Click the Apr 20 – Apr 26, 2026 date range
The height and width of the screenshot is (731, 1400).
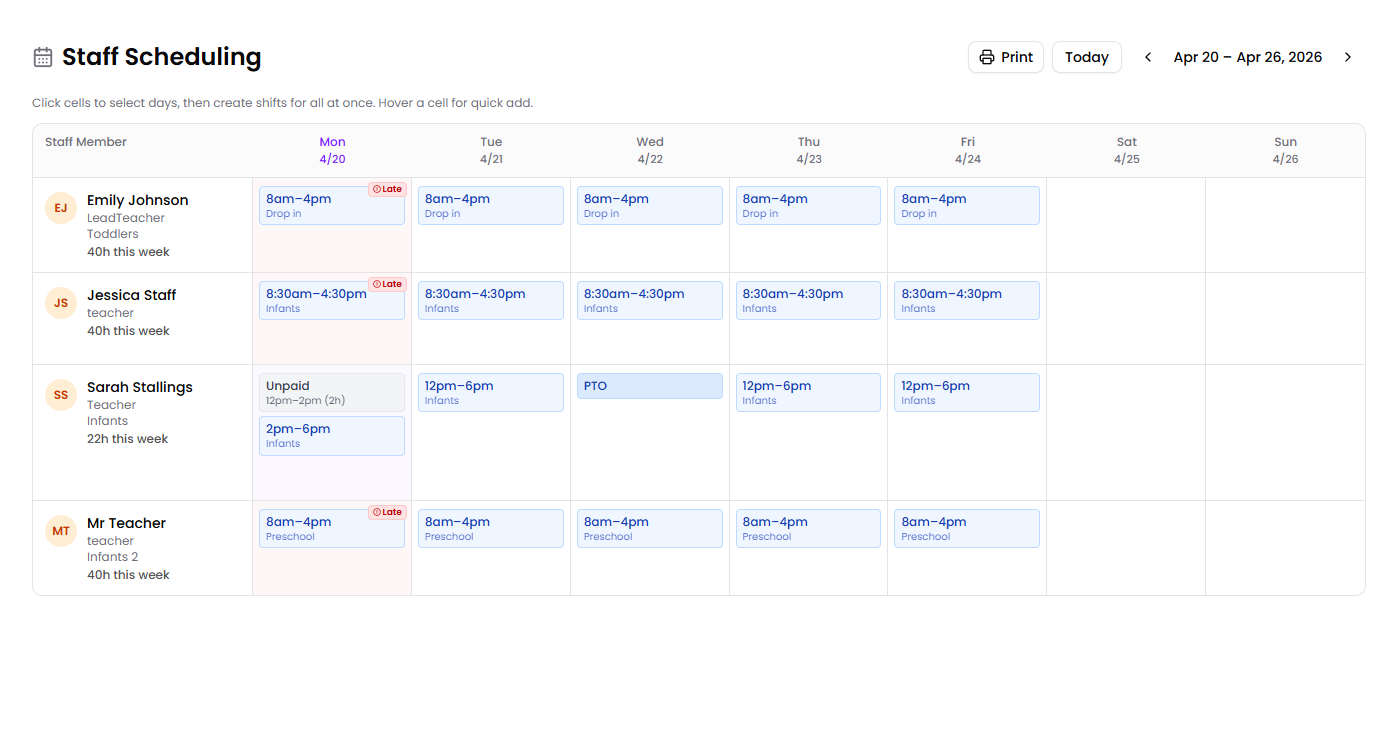(x=1247, y=57)
